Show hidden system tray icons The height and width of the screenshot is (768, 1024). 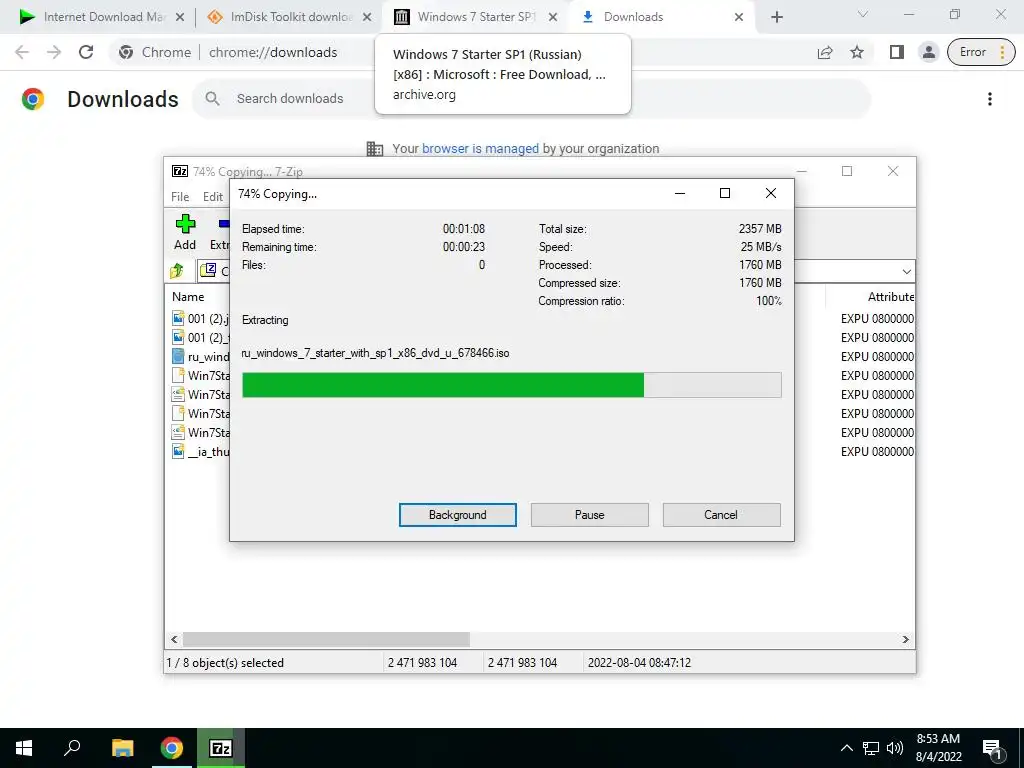tap(846, 748)
